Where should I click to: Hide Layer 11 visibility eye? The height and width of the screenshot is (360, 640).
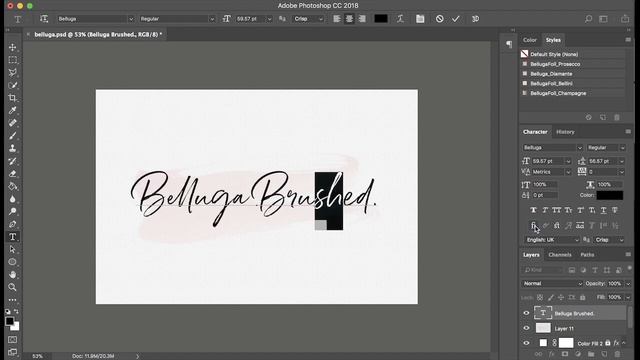click(x=526, y=328)
